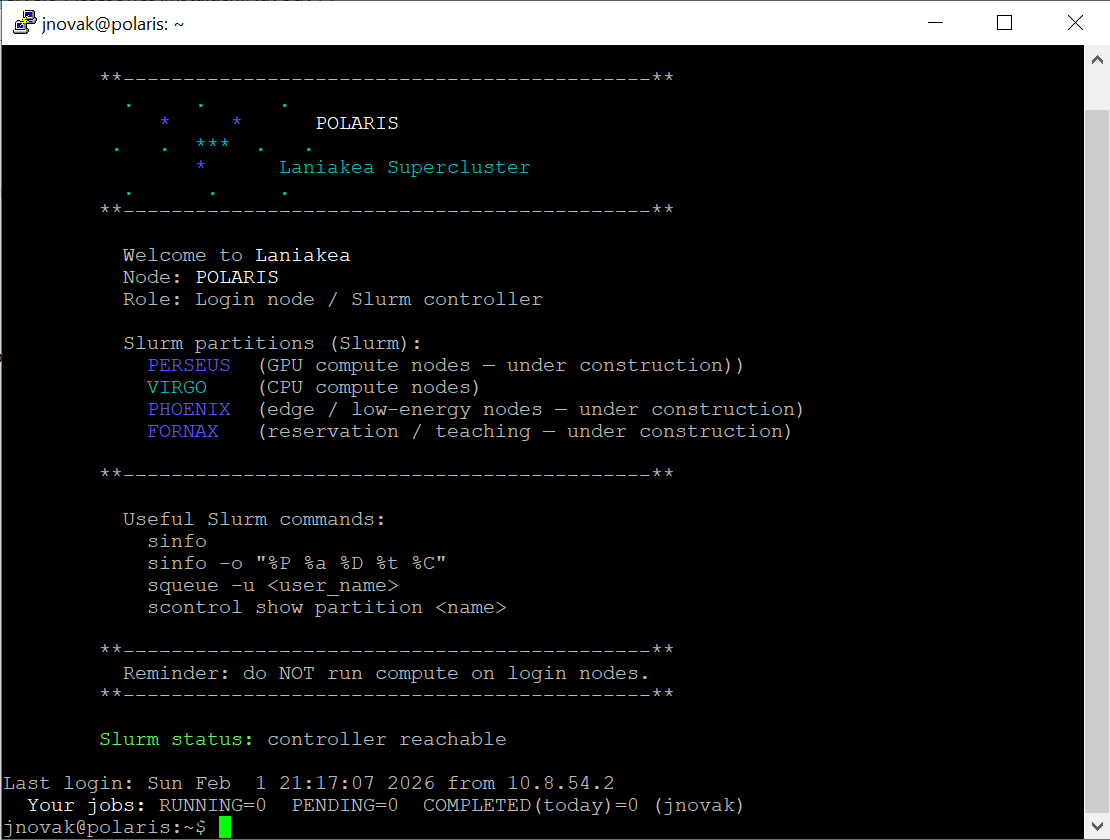1110x840 pixels.
Task: Click the vertical scrollbar thumb
Action: pyautogui.click(x=1097, y=460)
